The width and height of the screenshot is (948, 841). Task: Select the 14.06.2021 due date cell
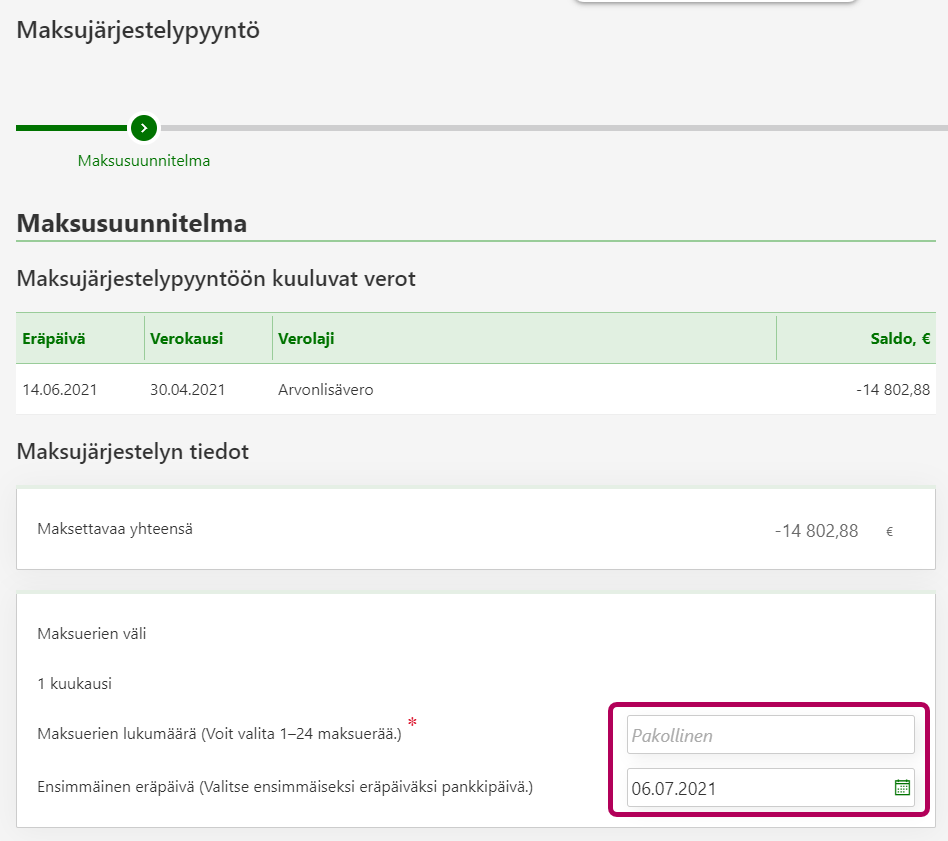pyautogui.click(x=60, y=390)
